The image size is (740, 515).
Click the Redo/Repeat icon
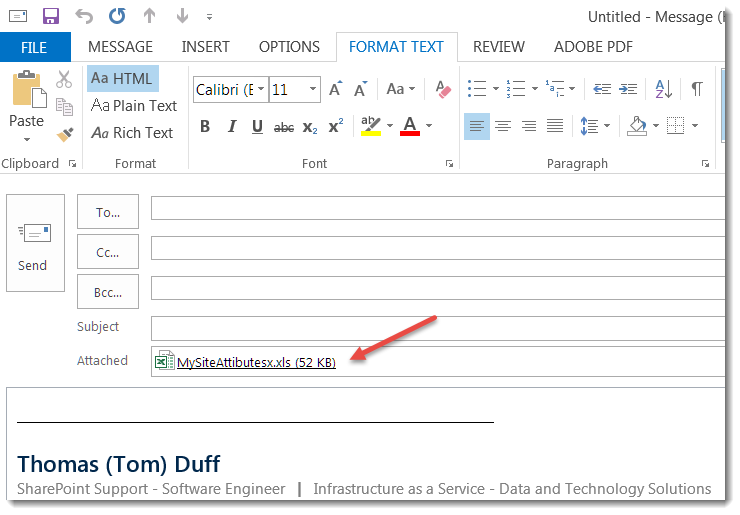tap(117, 16)
